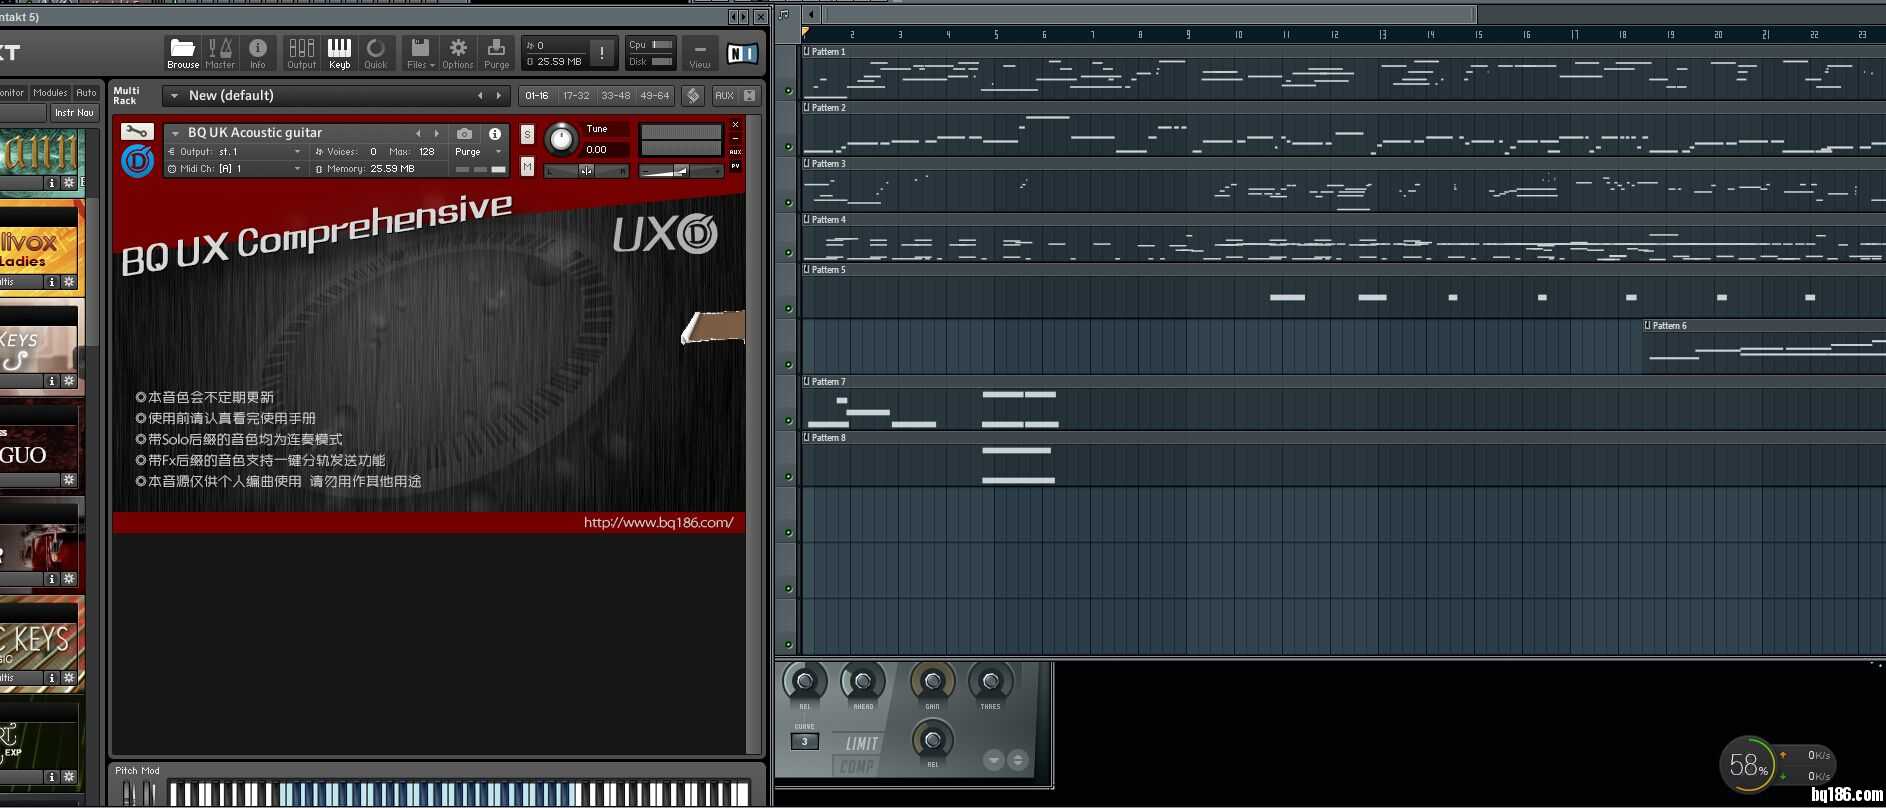Screen dimensions: 1886x808
Task: Load previous multi with left arrow
Action: click(480, 96)
